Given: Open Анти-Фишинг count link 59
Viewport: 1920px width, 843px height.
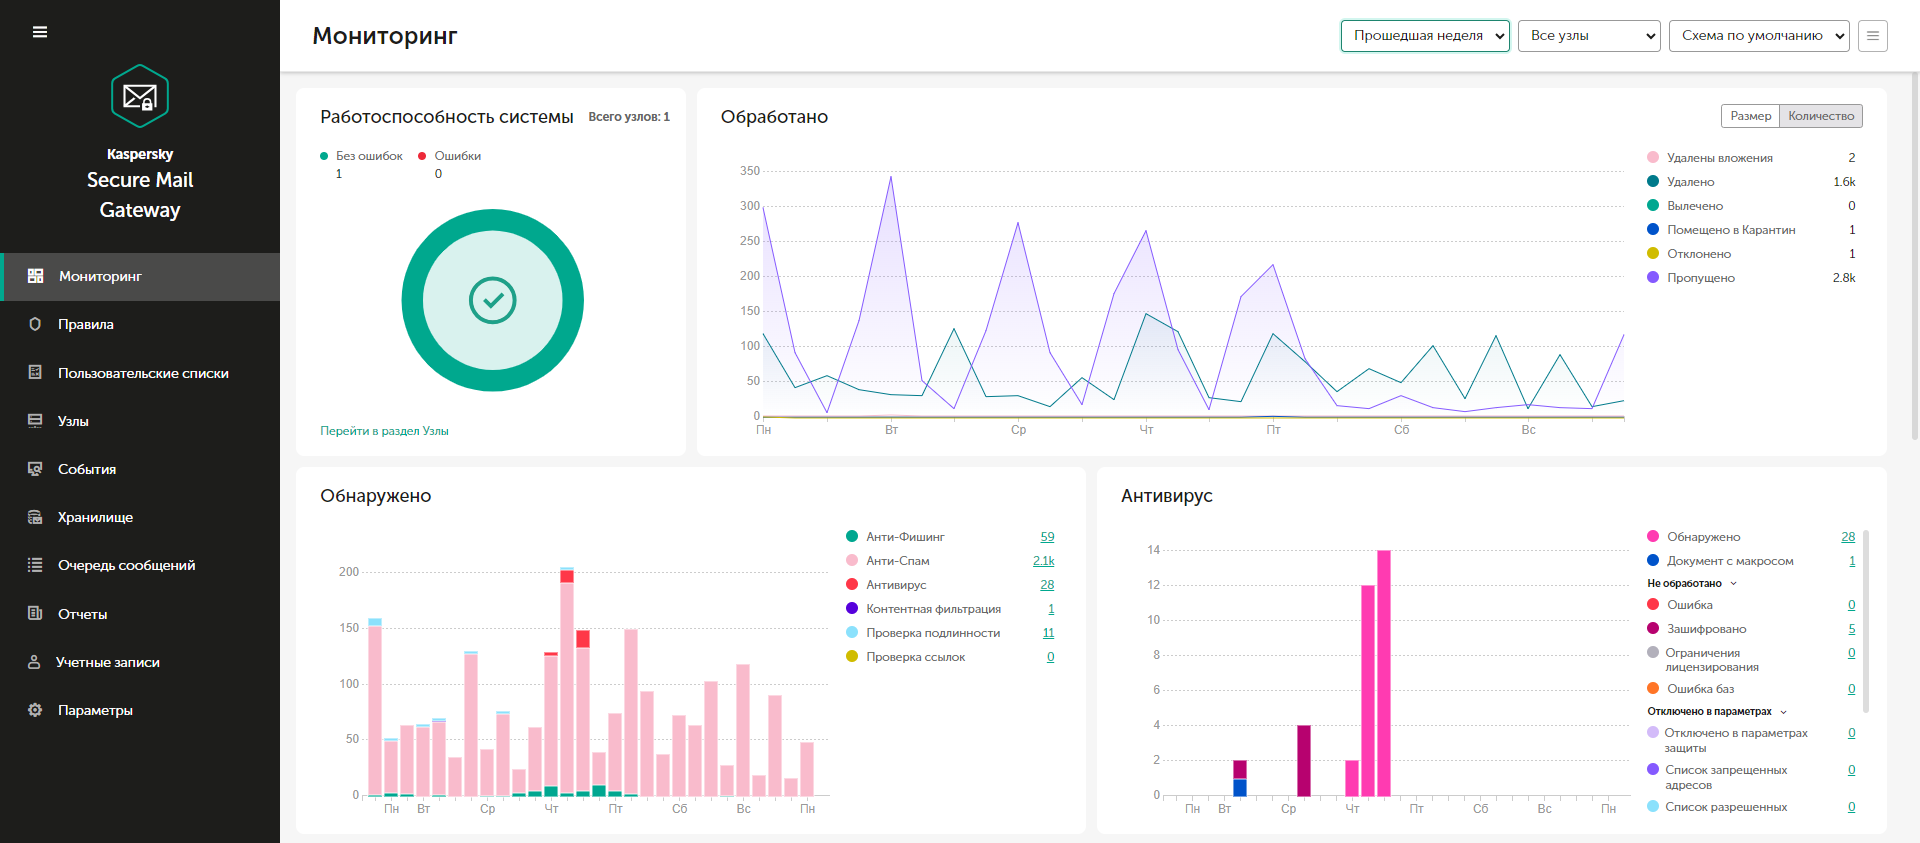Looking at the screenshot, I should (x=1047, y=537).
